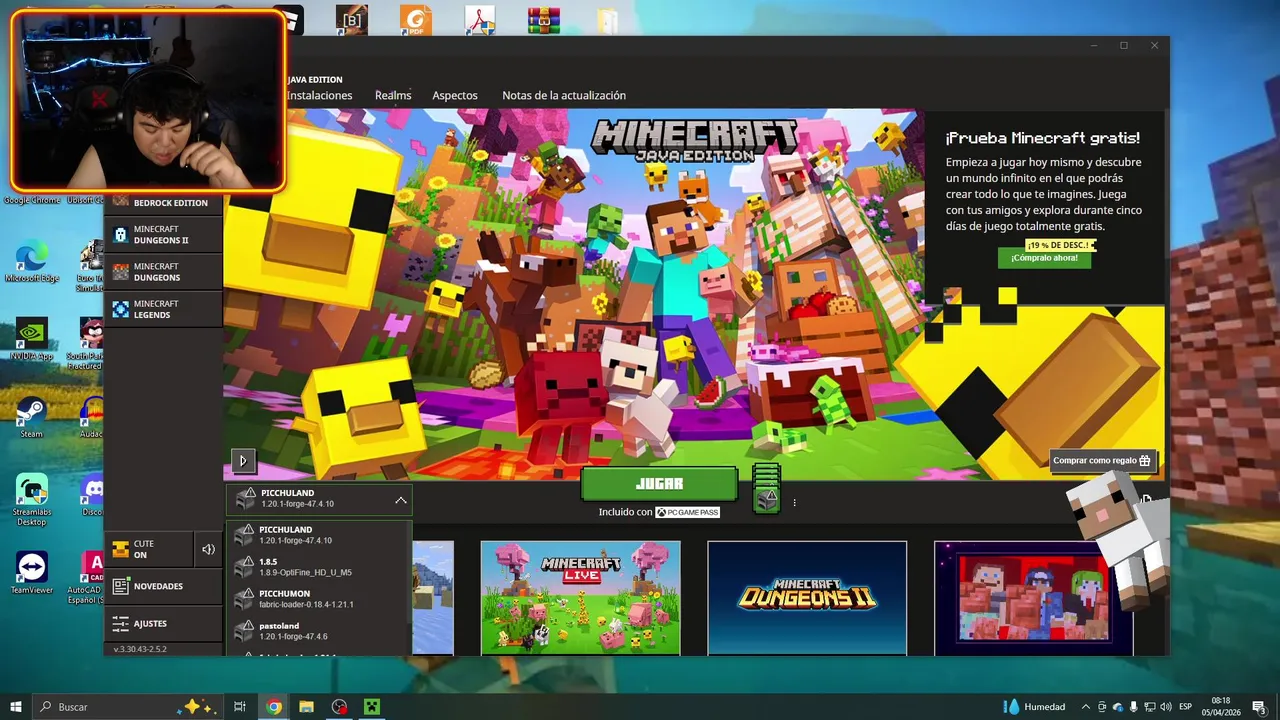The height and width of the screenshot is (720, 1280).
Task: Click the PC Game Pass logo
Action: (687, 512)
